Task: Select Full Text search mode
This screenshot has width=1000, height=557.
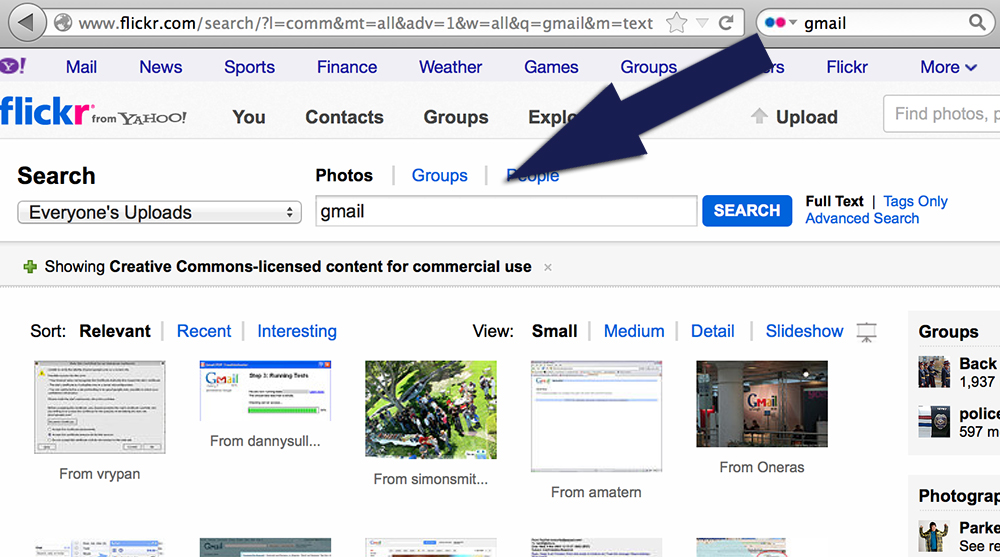Action: (834, 202)
